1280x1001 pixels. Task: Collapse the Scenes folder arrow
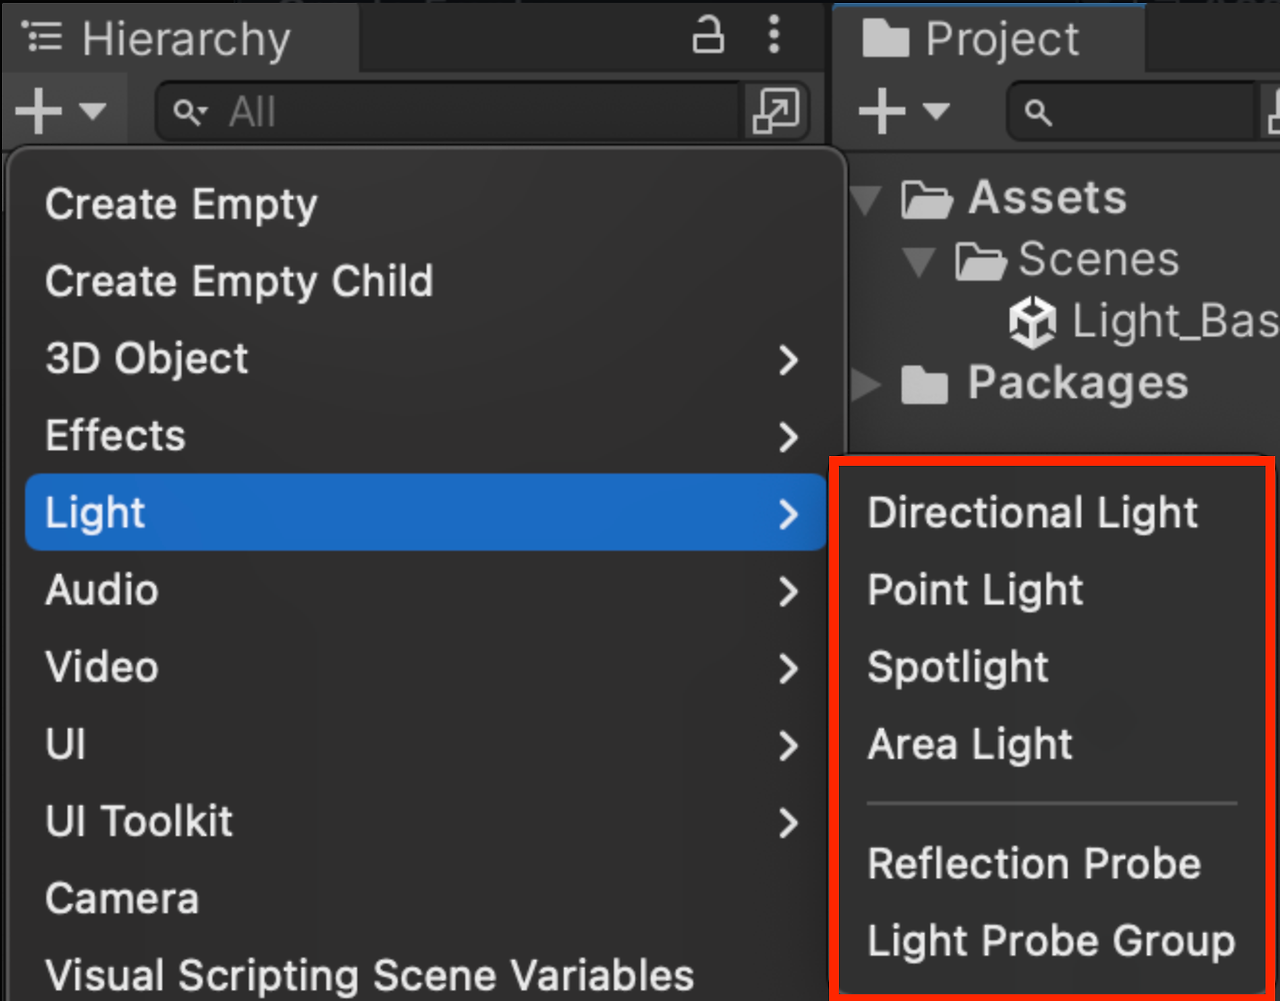click(x=918, y=262)
